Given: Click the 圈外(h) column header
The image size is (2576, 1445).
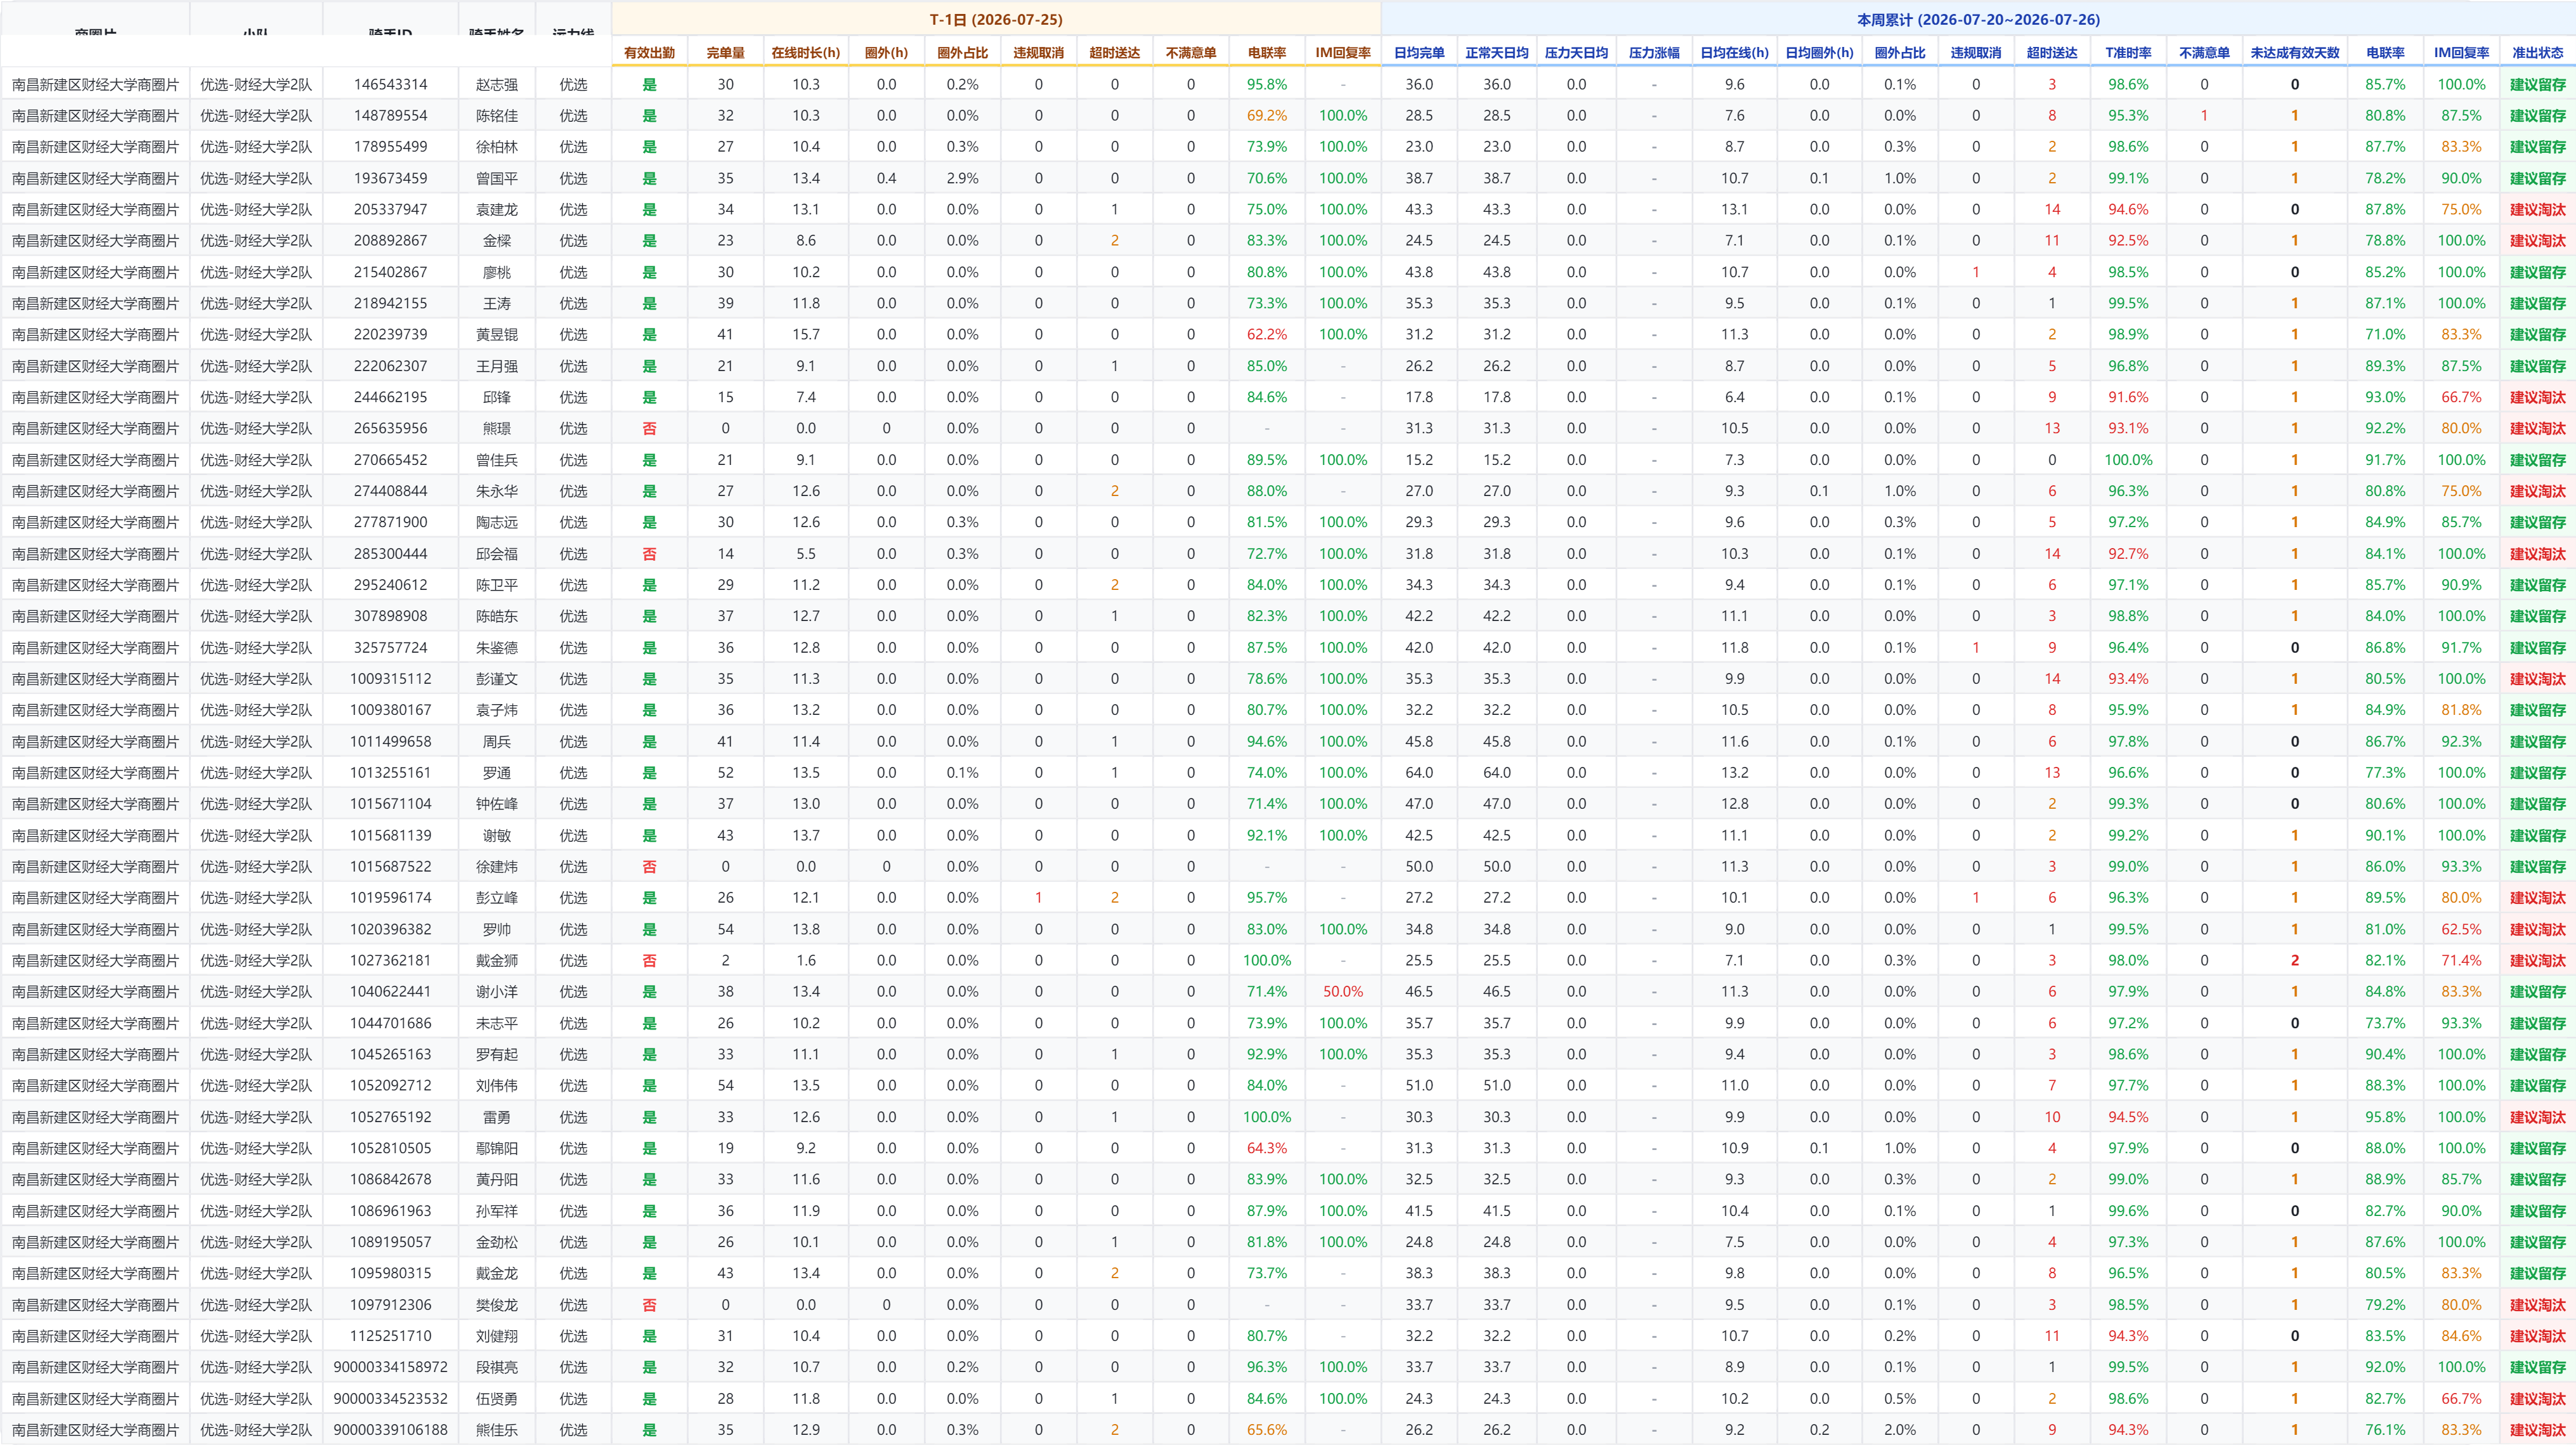Looking at the screenshot, I should click(886, 53).
